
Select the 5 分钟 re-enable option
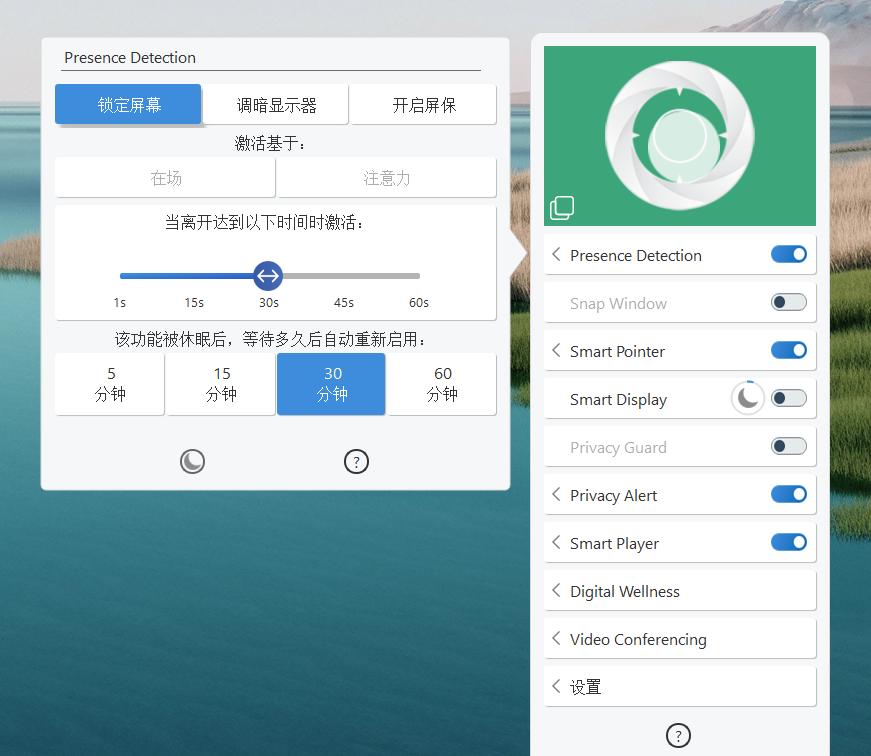click(x=109, y=384)
